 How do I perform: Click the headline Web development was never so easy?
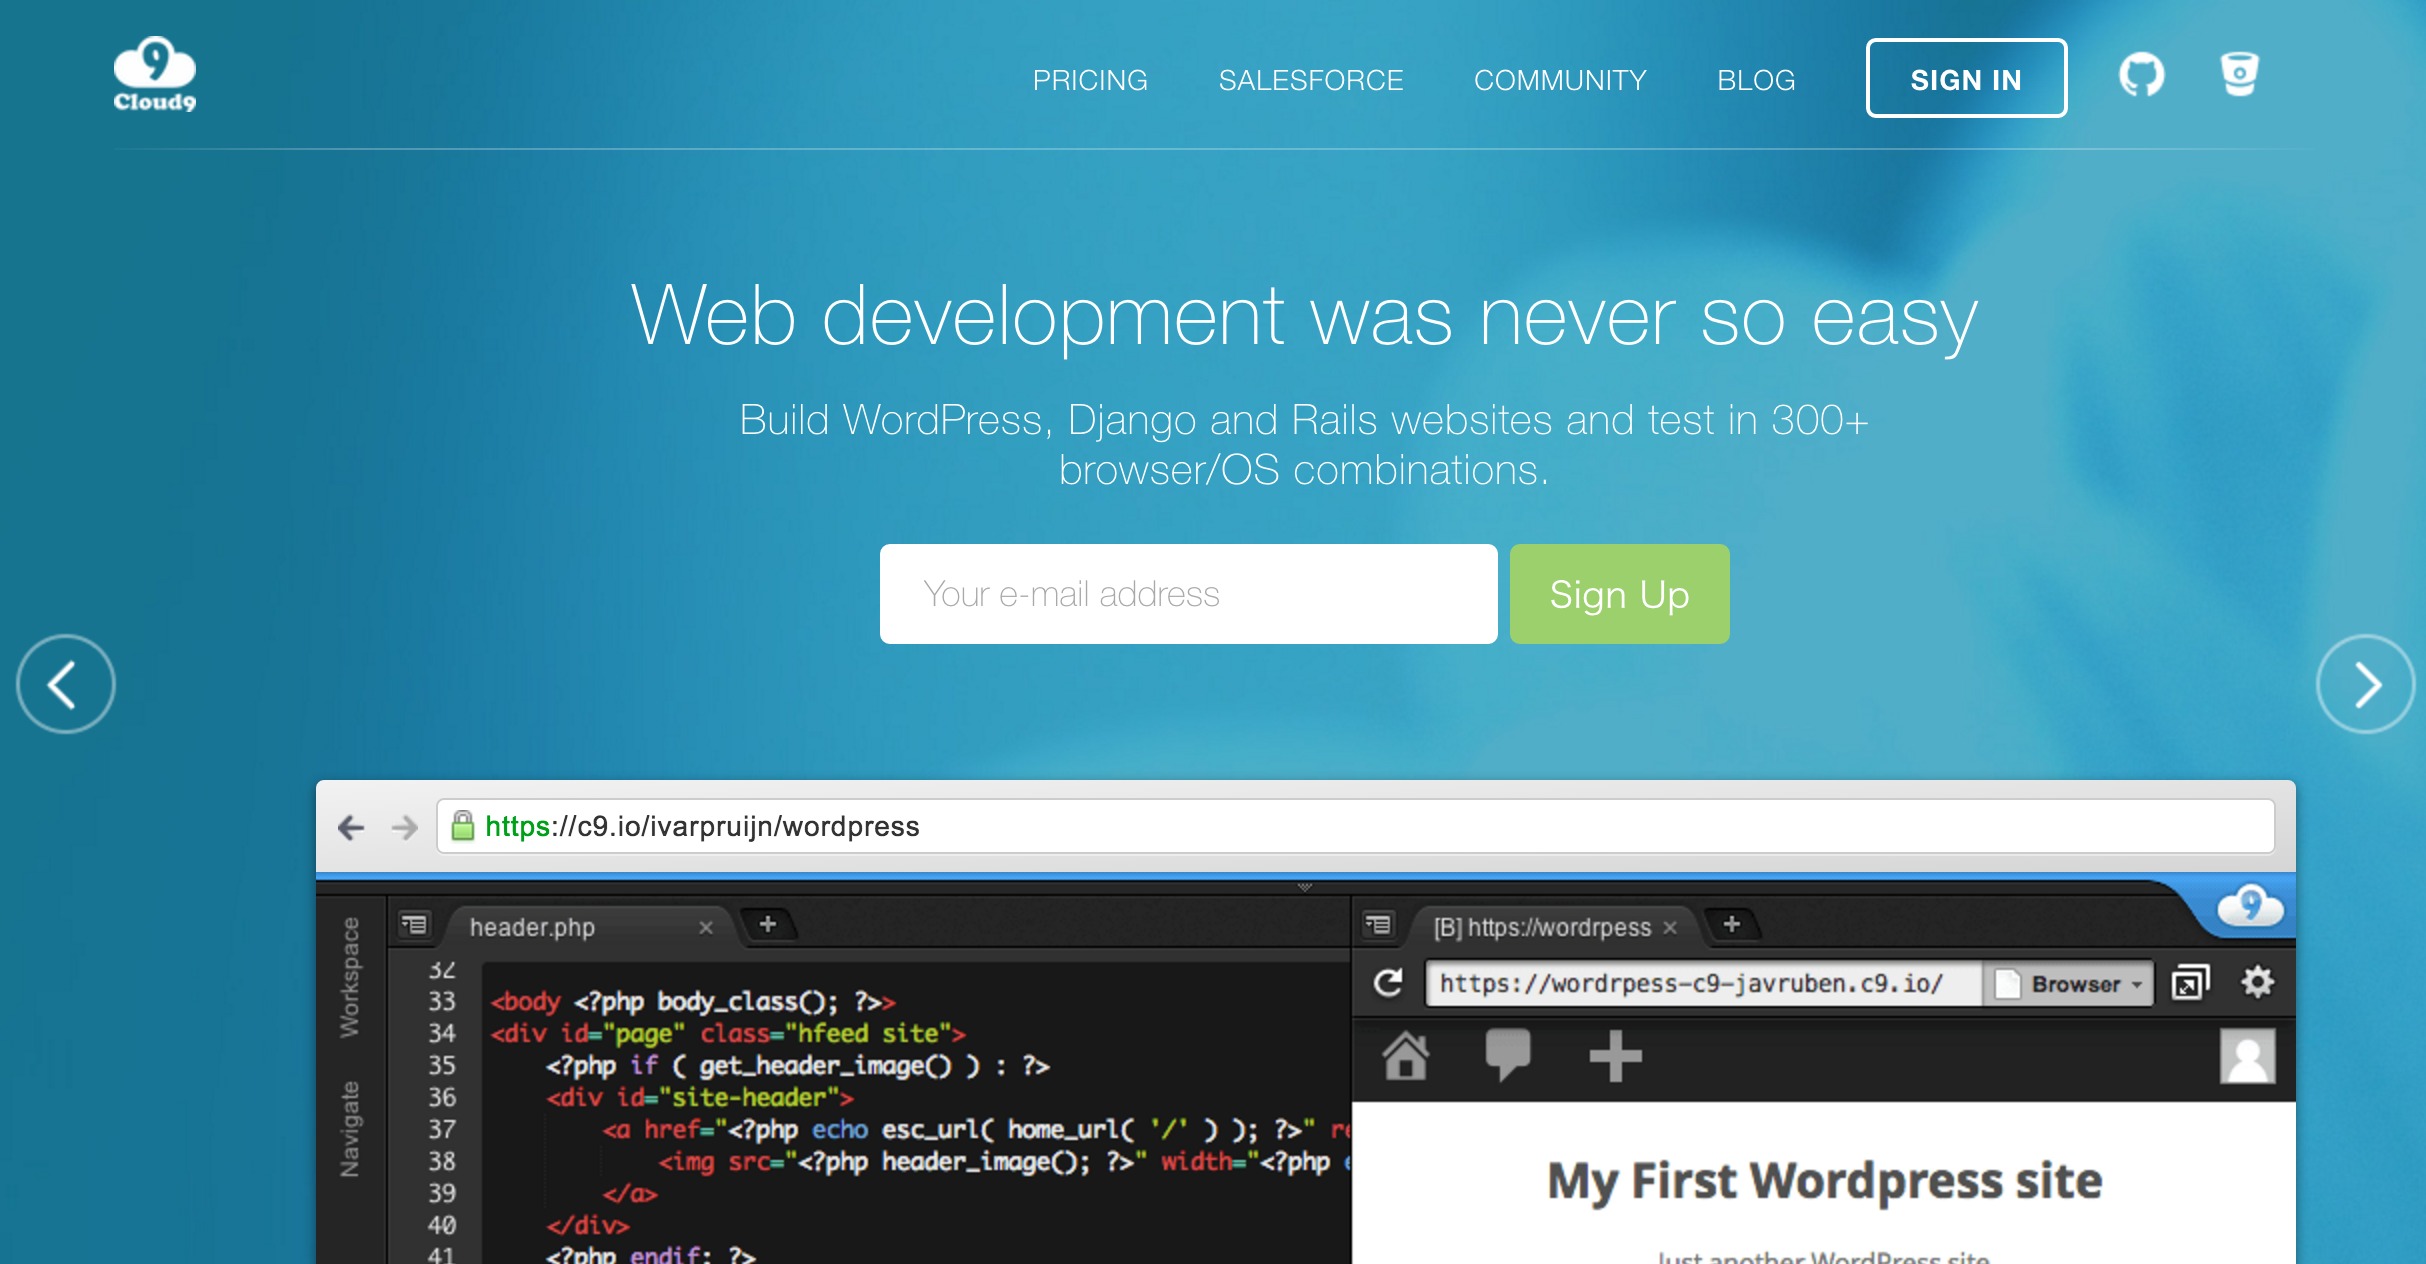pos(1304,316)
